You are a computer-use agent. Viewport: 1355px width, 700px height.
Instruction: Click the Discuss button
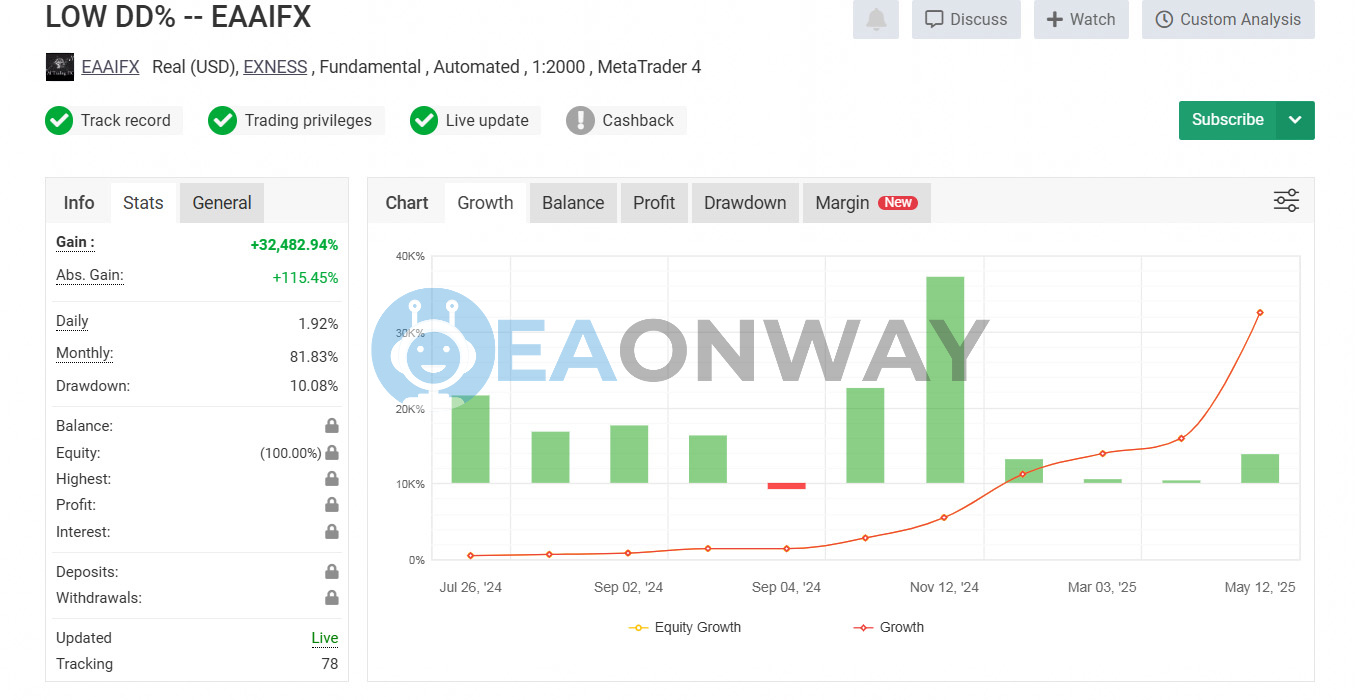pos(966,19)
